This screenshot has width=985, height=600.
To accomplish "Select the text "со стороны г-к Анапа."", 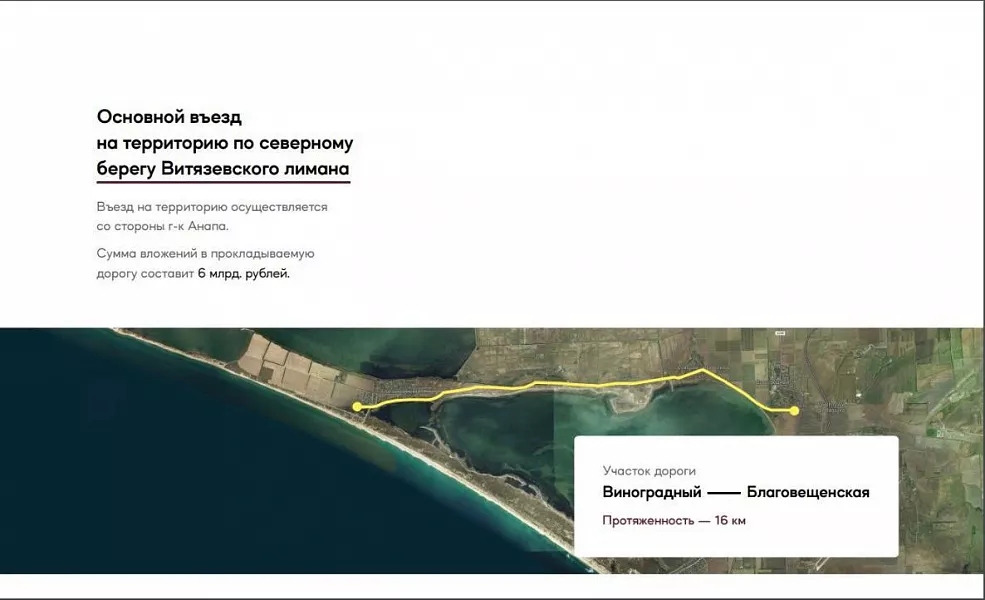I will click(162, 227).
